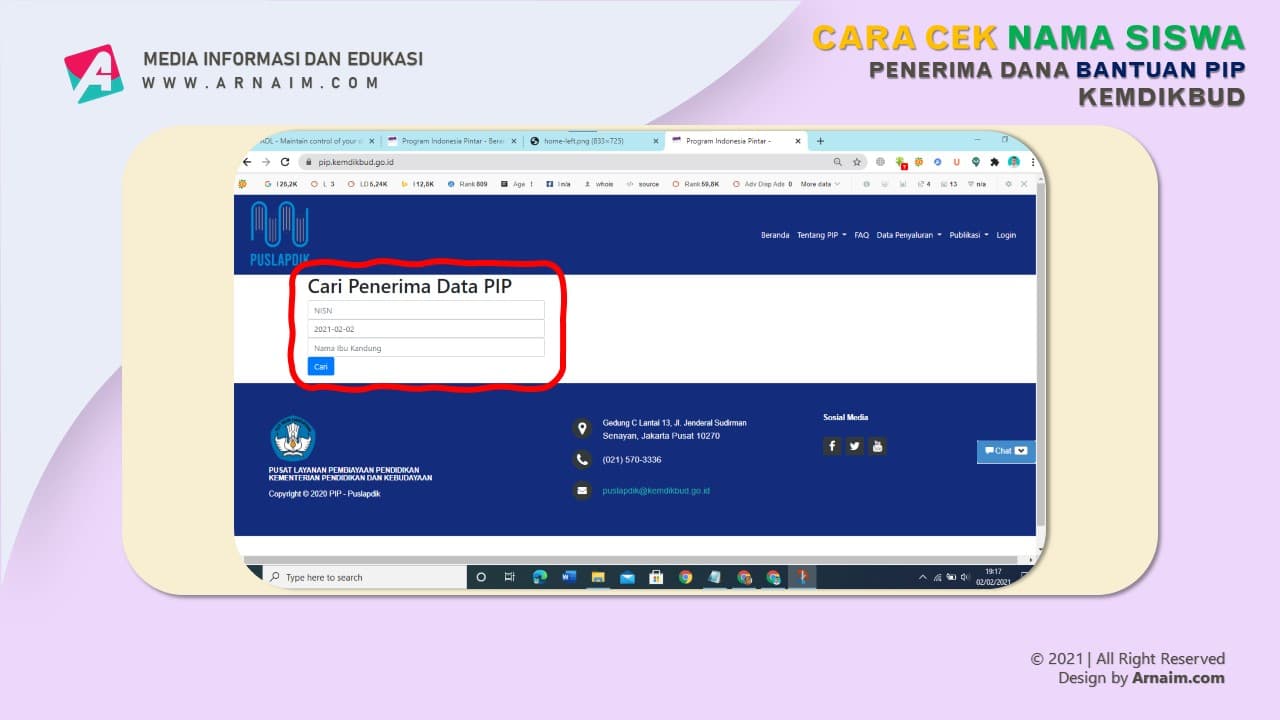The image size is (1280, 720).
Task: Click the location pin icon beside Gedung C
Action: pyautogui.click(x=582, y=429)
